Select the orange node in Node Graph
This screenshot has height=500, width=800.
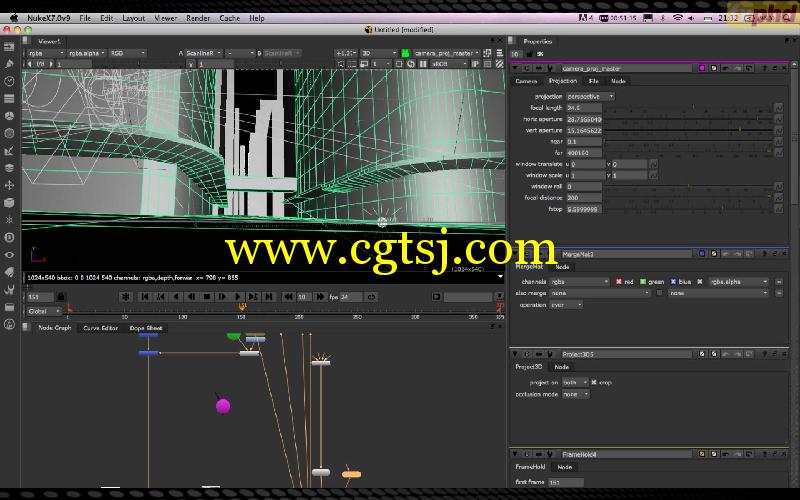[x=351, y=474]
